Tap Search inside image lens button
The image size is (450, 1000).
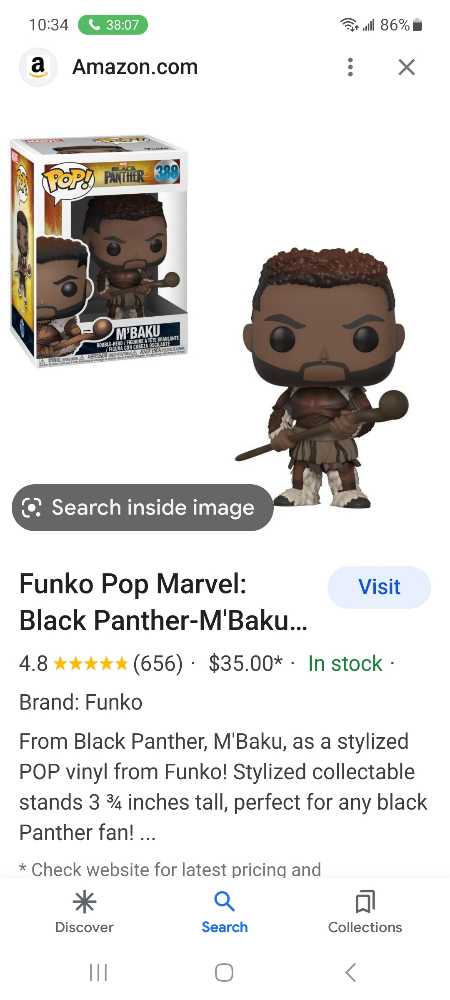[x=143, y=508]
